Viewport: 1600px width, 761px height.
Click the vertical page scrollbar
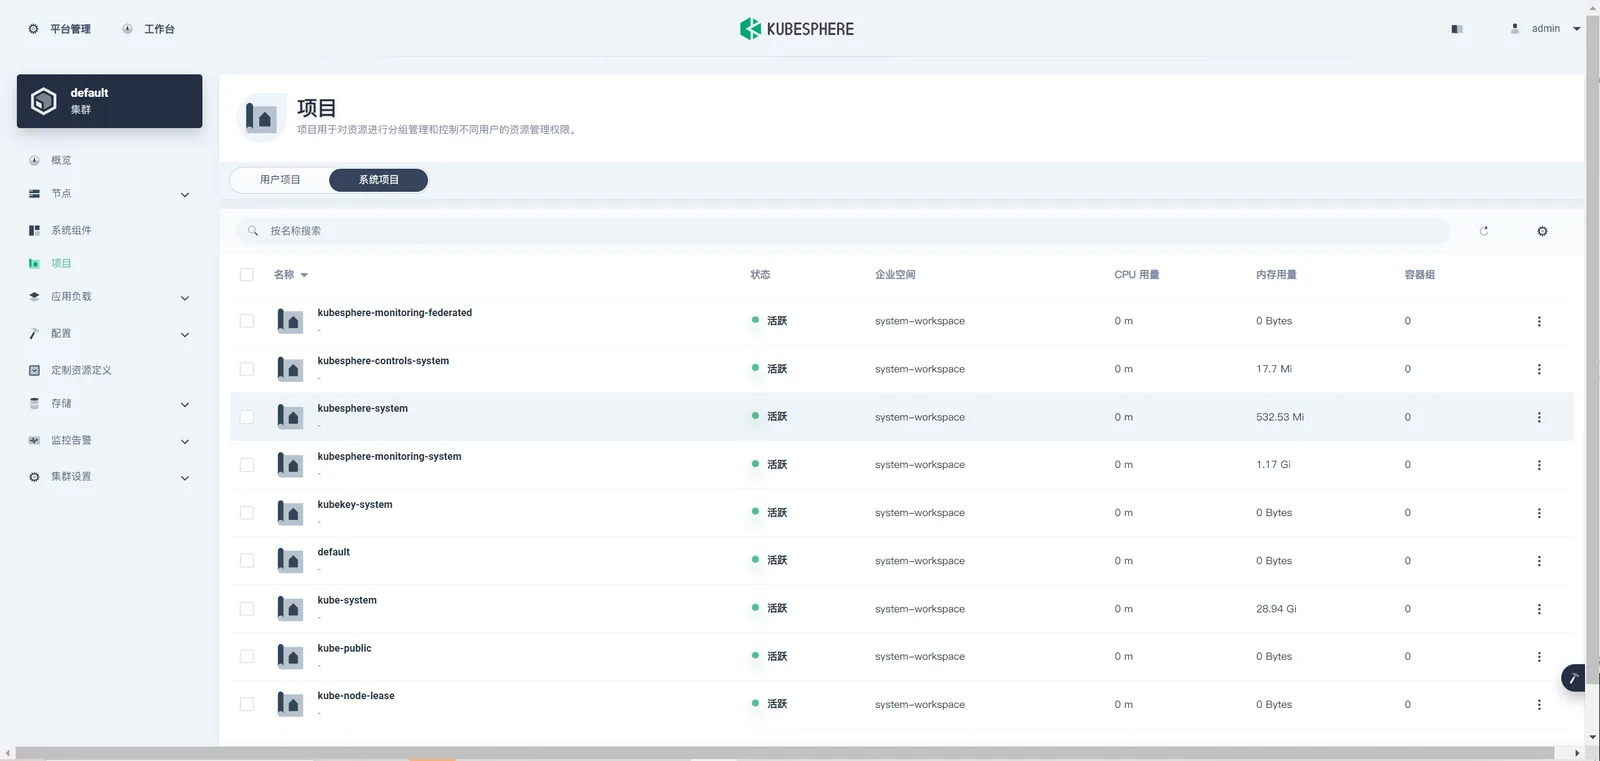pyautogui.click(x=1592, y=350)
